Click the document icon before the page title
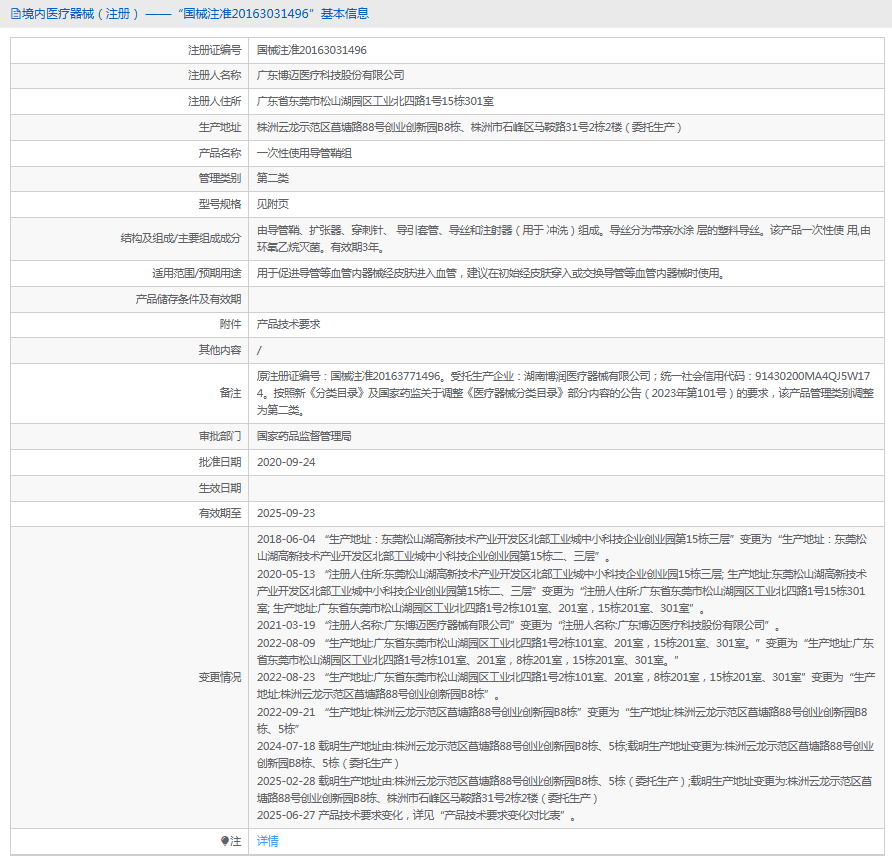The width and height of the screenshot is (892, 862). (x=16, y=14)
